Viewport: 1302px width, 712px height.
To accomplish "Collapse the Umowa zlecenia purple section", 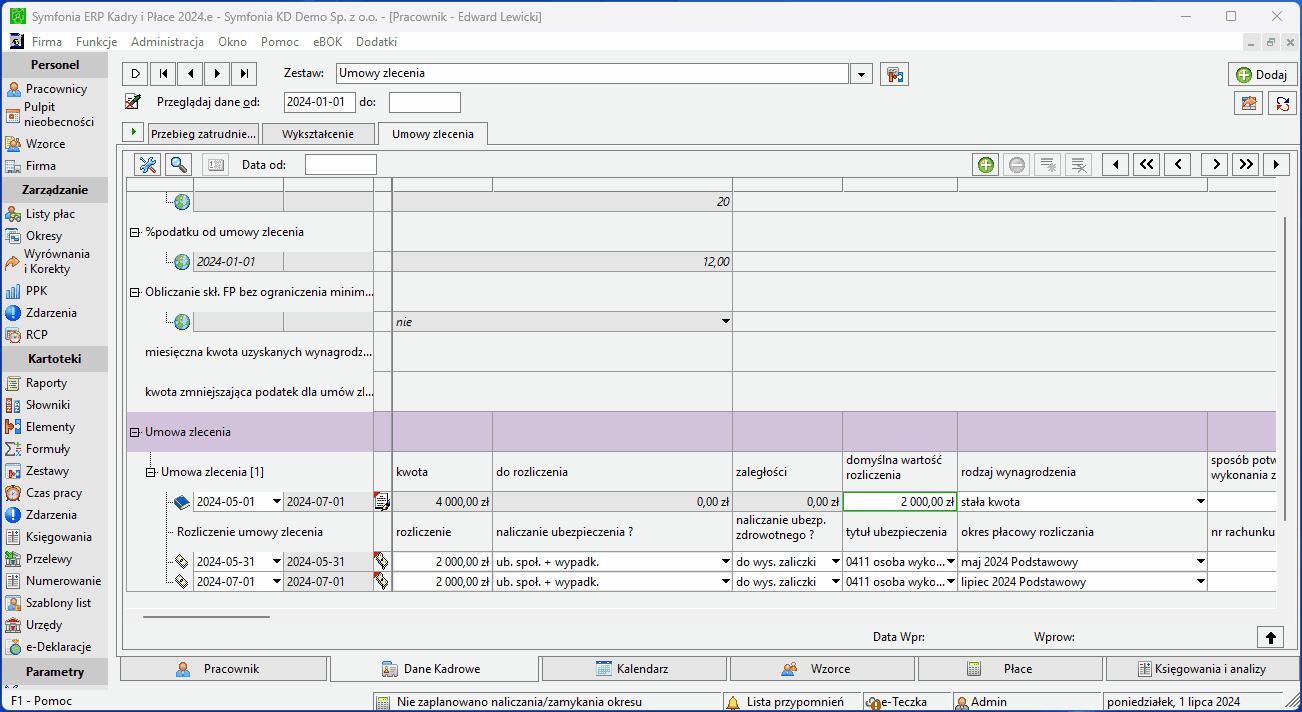I will coord(135,432).
